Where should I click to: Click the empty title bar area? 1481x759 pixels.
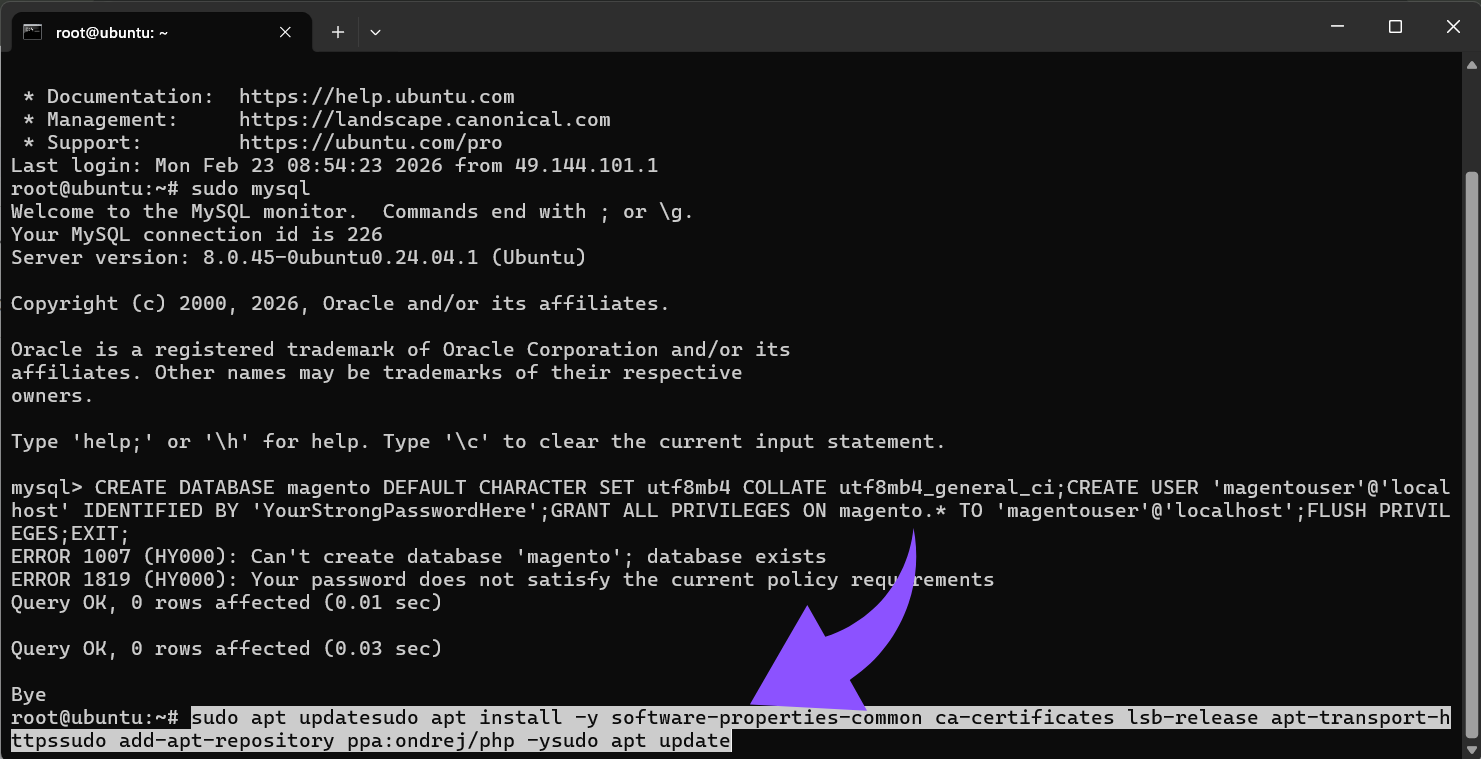pos(800,27)
